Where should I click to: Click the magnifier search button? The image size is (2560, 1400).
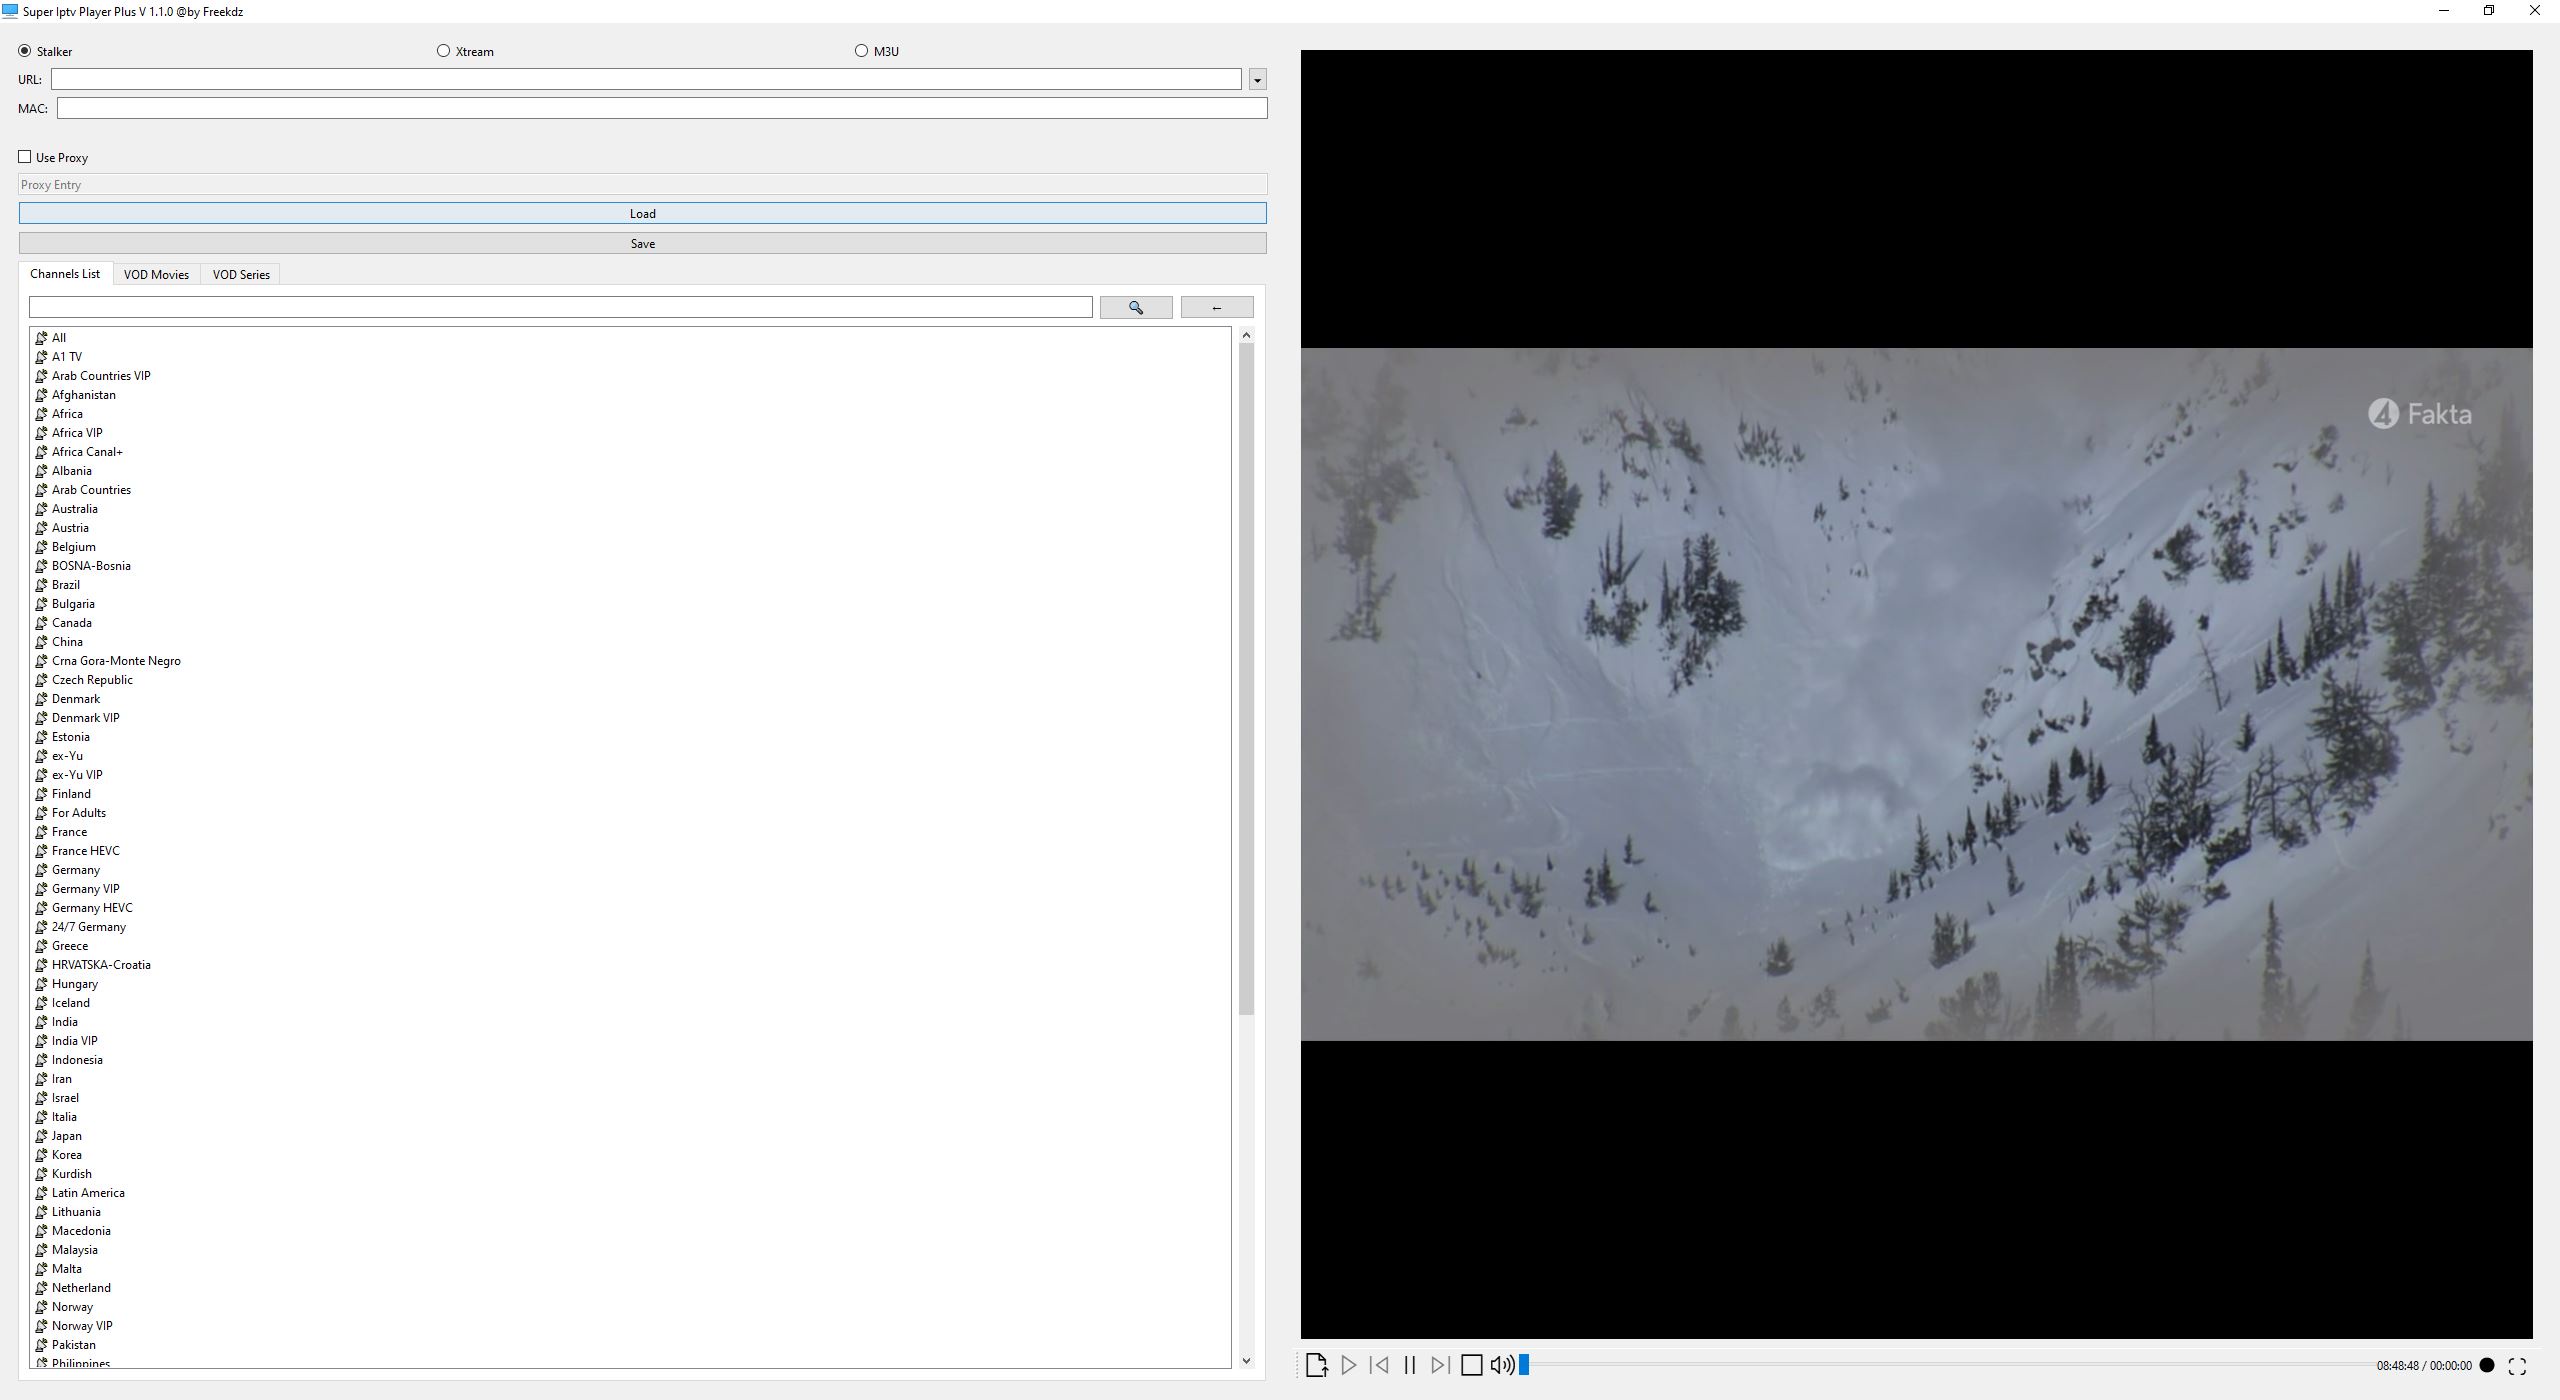(1136, 308)
